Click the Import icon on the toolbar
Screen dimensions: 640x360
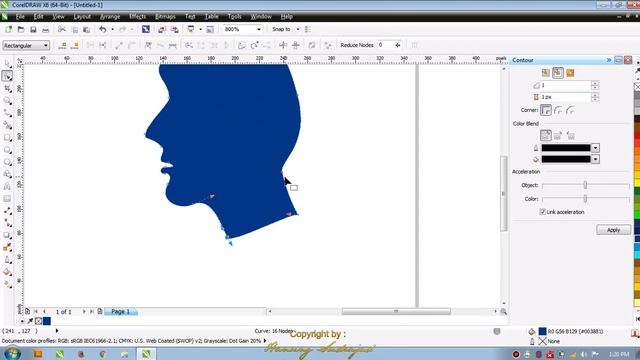point(162,29)
